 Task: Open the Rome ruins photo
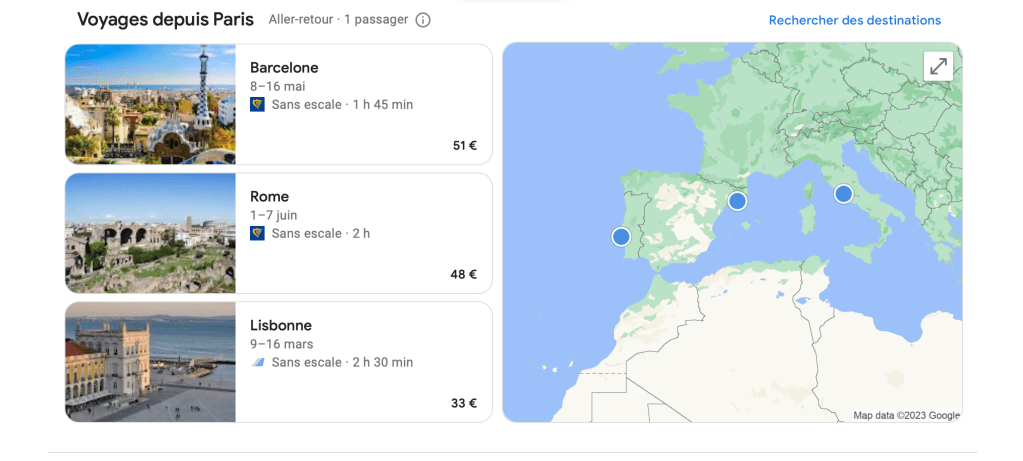(150, 233)
